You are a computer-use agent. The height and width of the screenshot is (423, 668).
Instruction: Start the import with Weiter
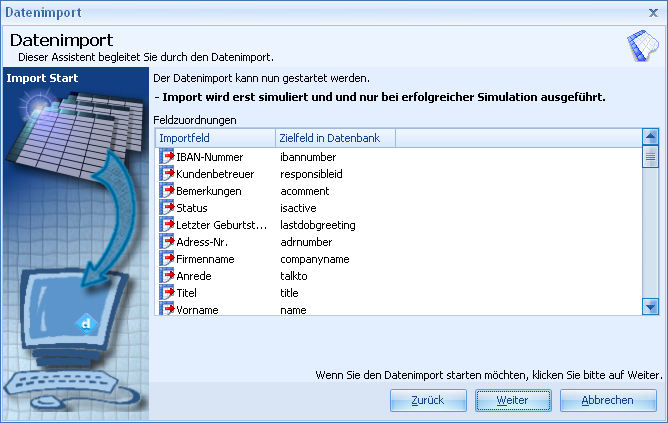pos(513,400)
